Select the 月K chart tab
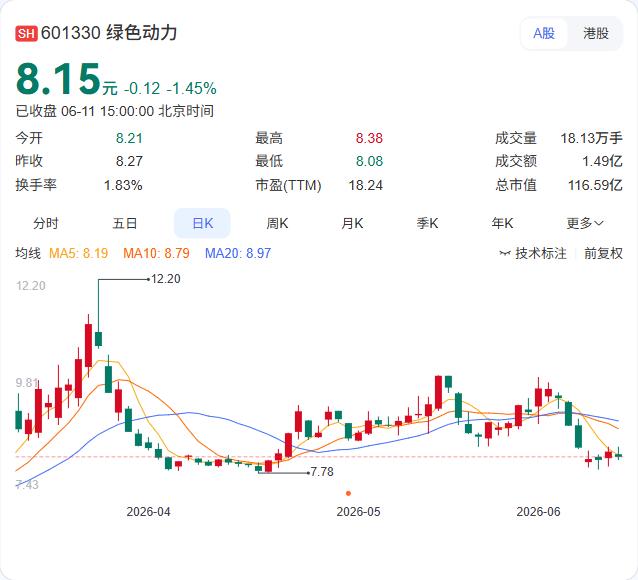Viewport: 638px width, 580px height. pos(352,223)
